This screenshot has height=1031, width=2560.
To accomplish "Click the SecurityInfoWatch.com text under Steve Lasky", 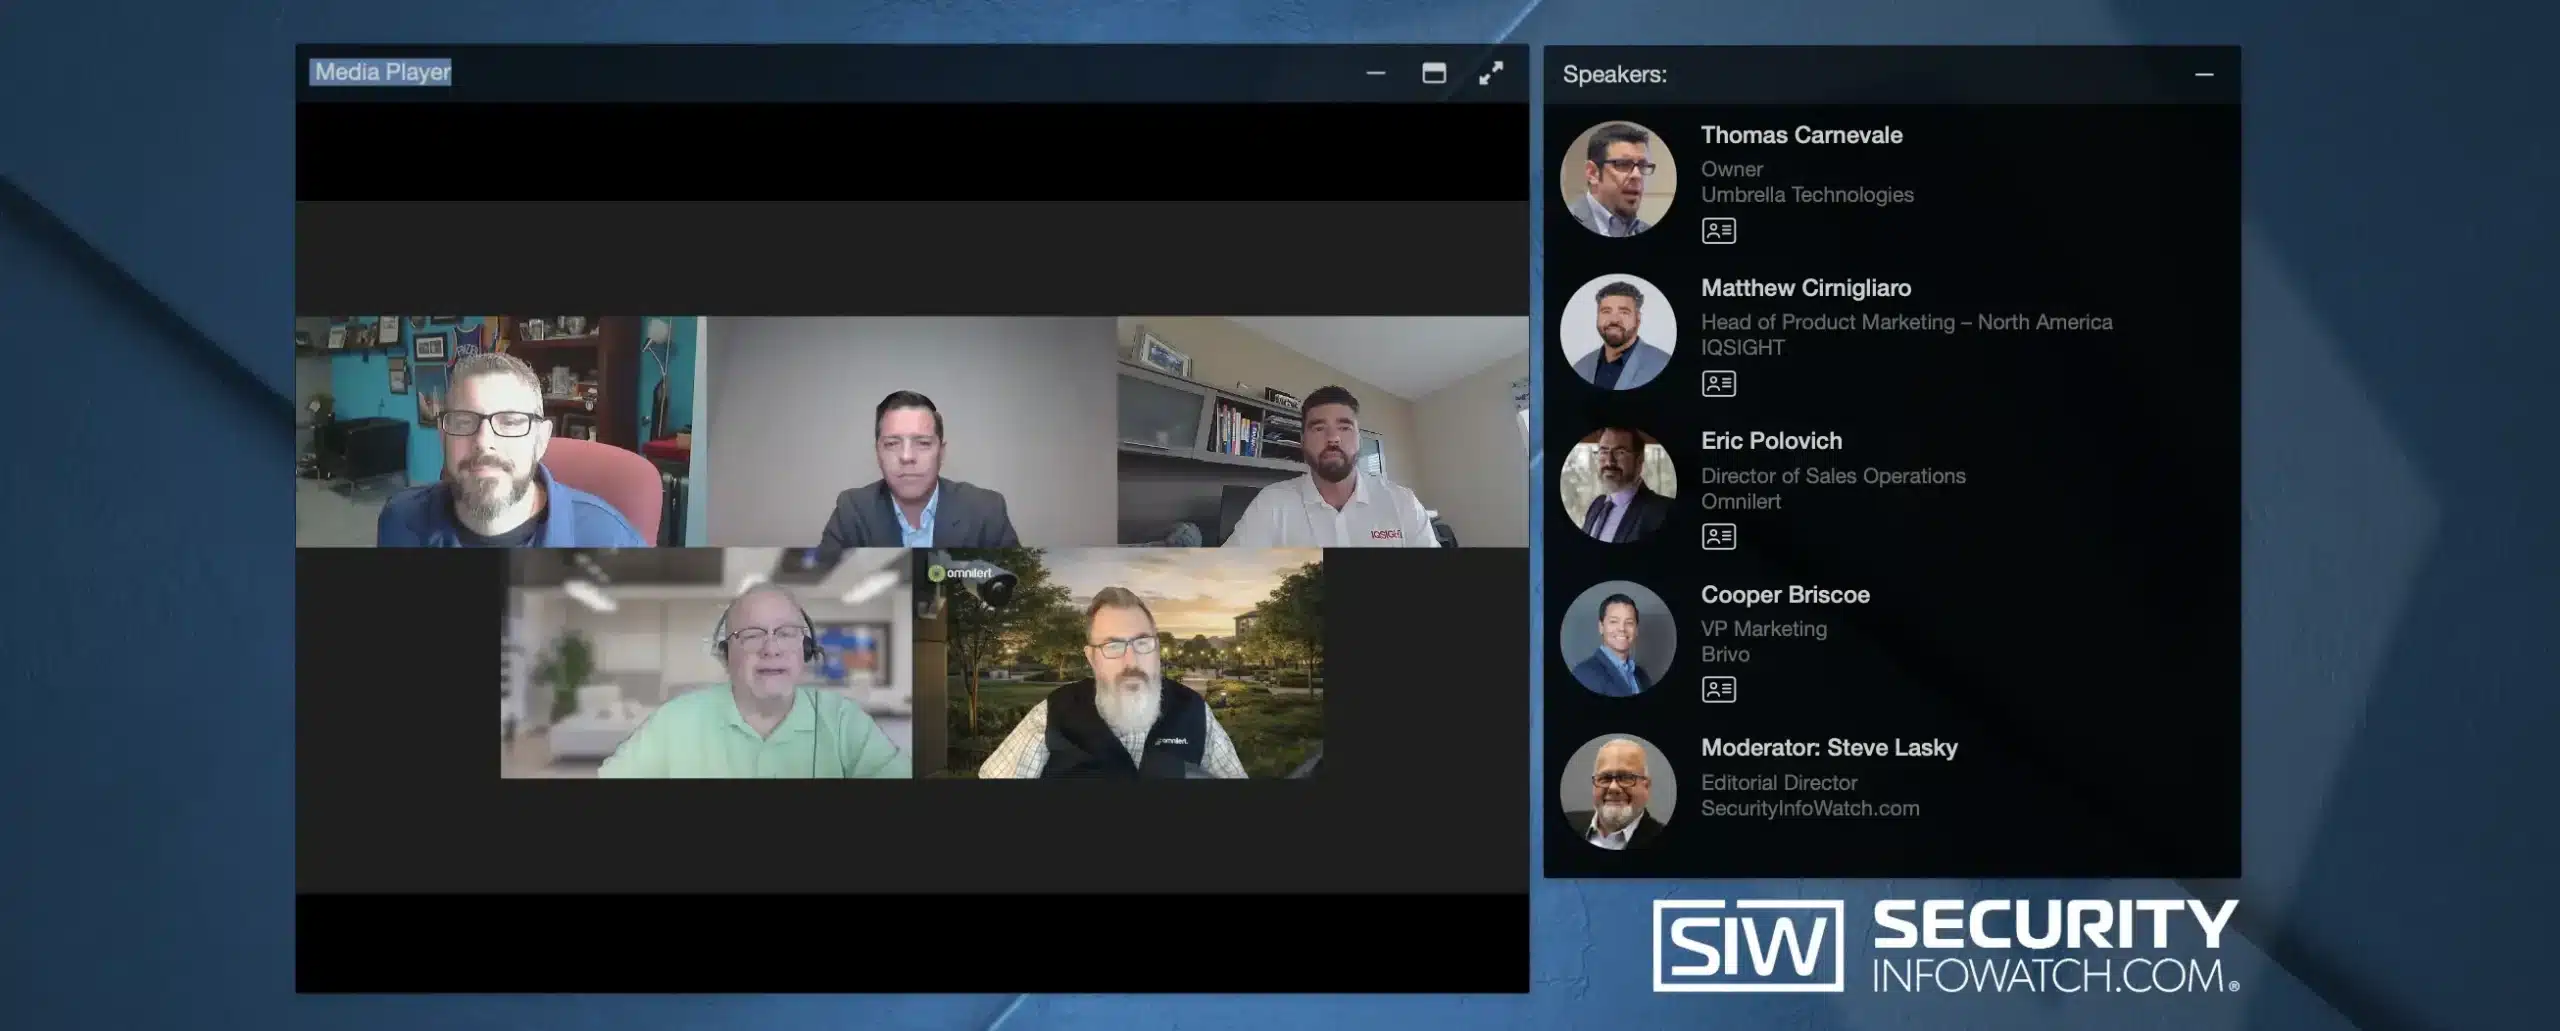I will [x=1810, y=808].
